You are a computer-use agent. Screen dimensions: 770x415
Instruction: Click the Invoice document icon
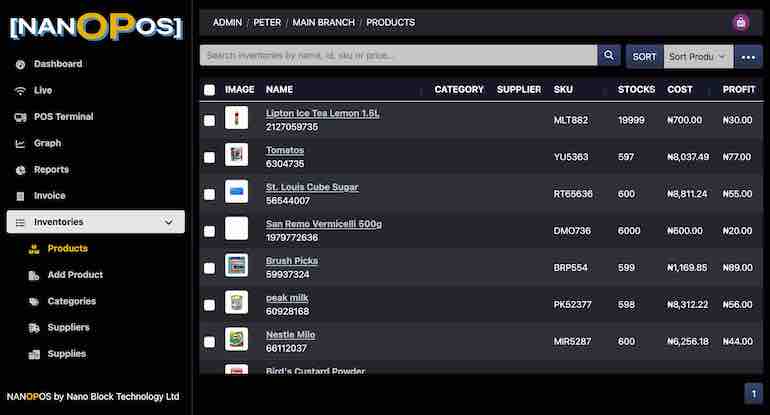[x=20, y=196]
